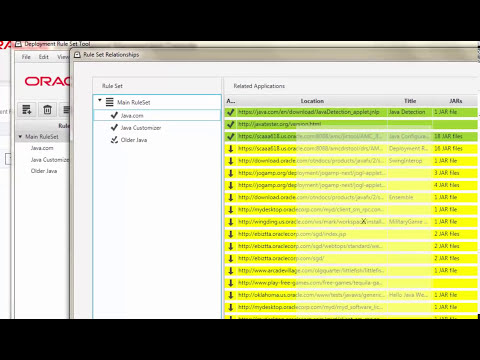The image size is (480, 360).
Task: Select the Hello Java oklahoma row
Action: [351, 295]
